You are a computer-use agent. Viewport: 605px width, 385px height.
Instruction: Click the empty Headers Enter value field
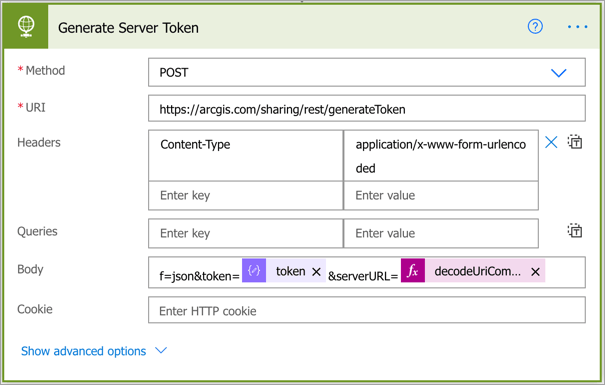click(441, 196)
